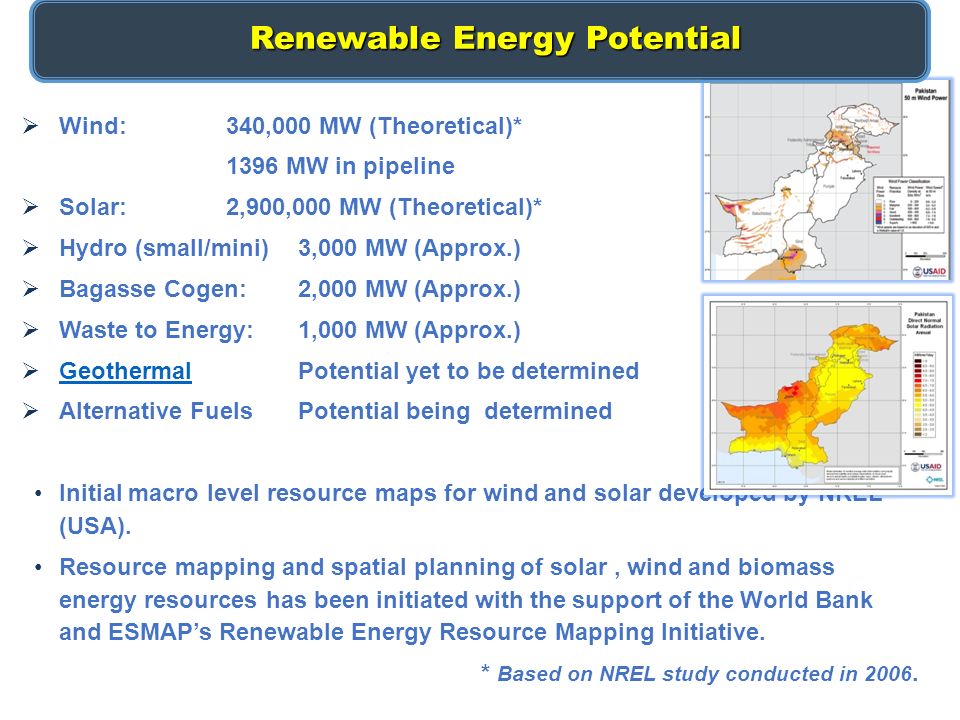
Task: Click the 'Renewable Energy Potential' title banner
Action: 480,40
